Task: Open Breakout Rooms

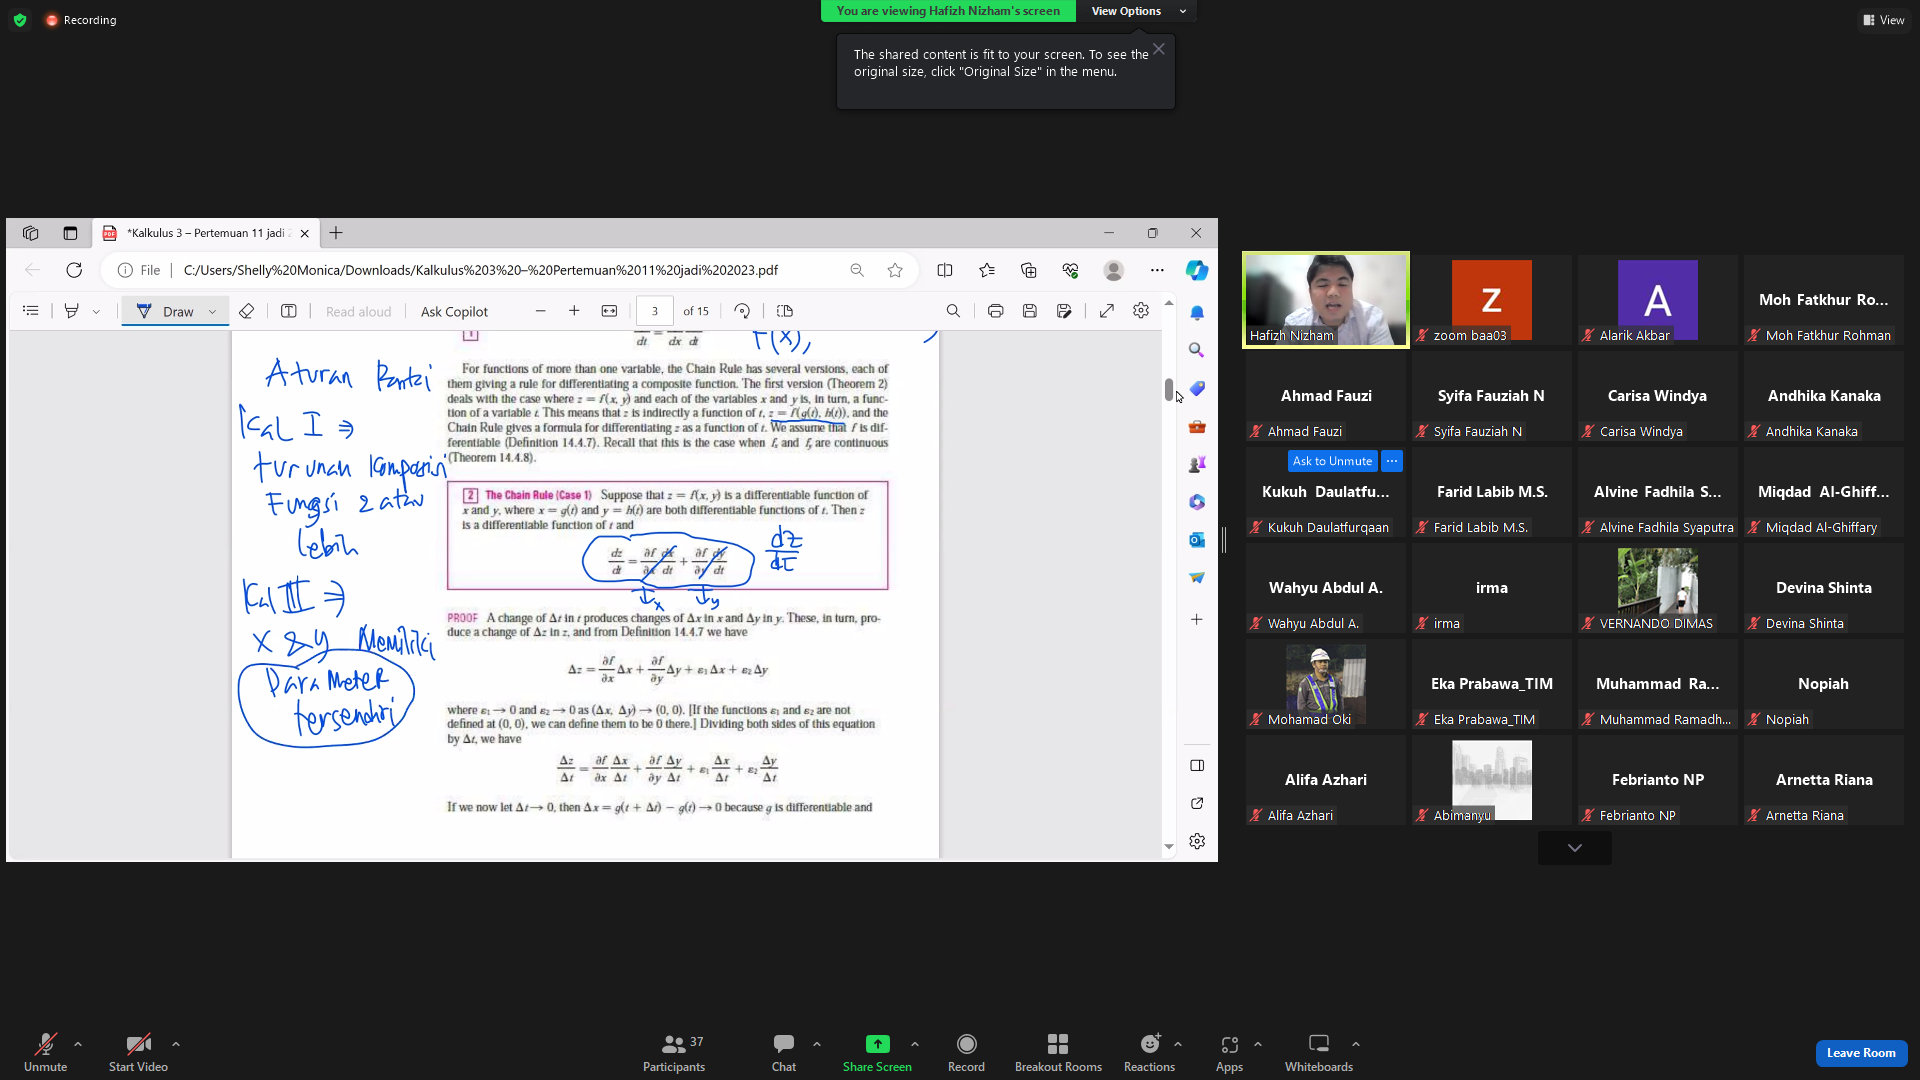Action: pyautogui.click(x=1058, y=1052)
